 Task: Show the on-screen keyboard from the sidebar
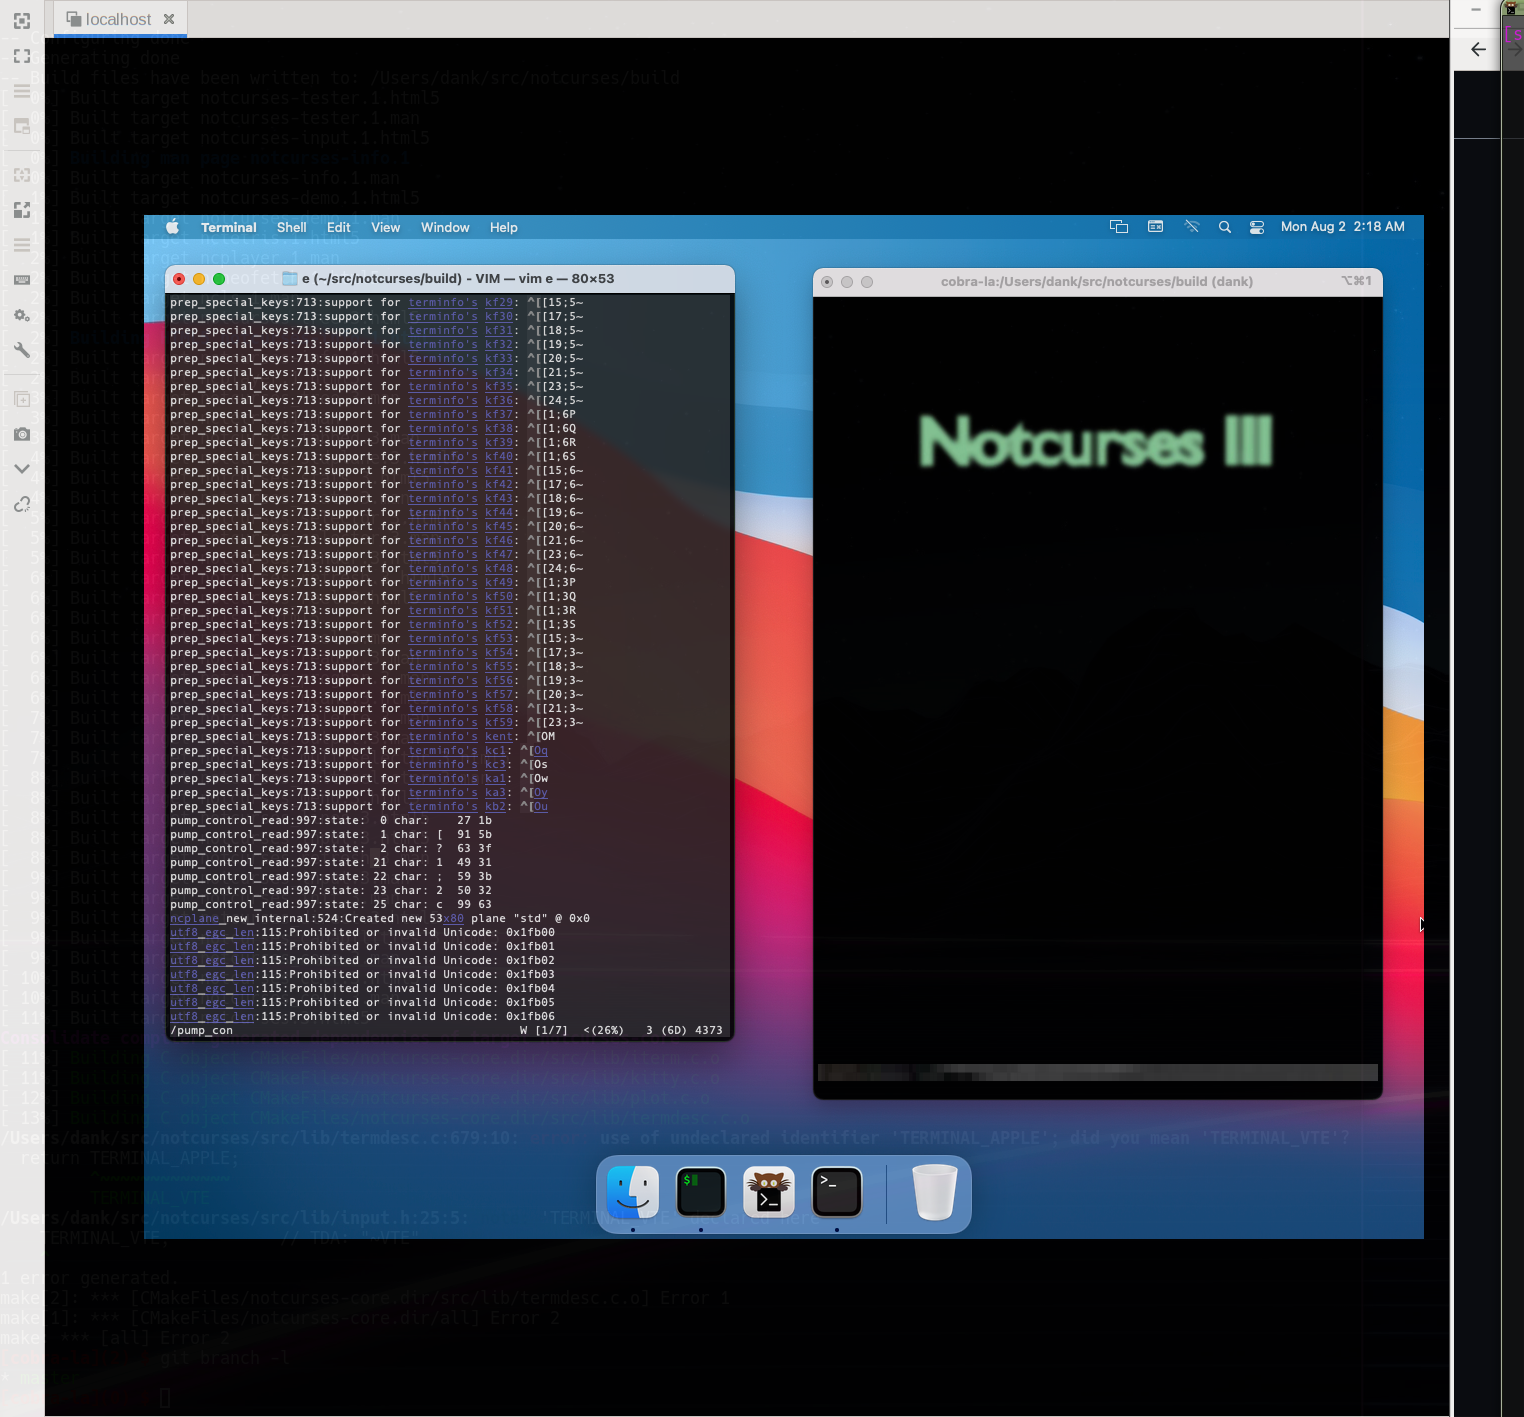pyautogui.click(x=22, y=279)
